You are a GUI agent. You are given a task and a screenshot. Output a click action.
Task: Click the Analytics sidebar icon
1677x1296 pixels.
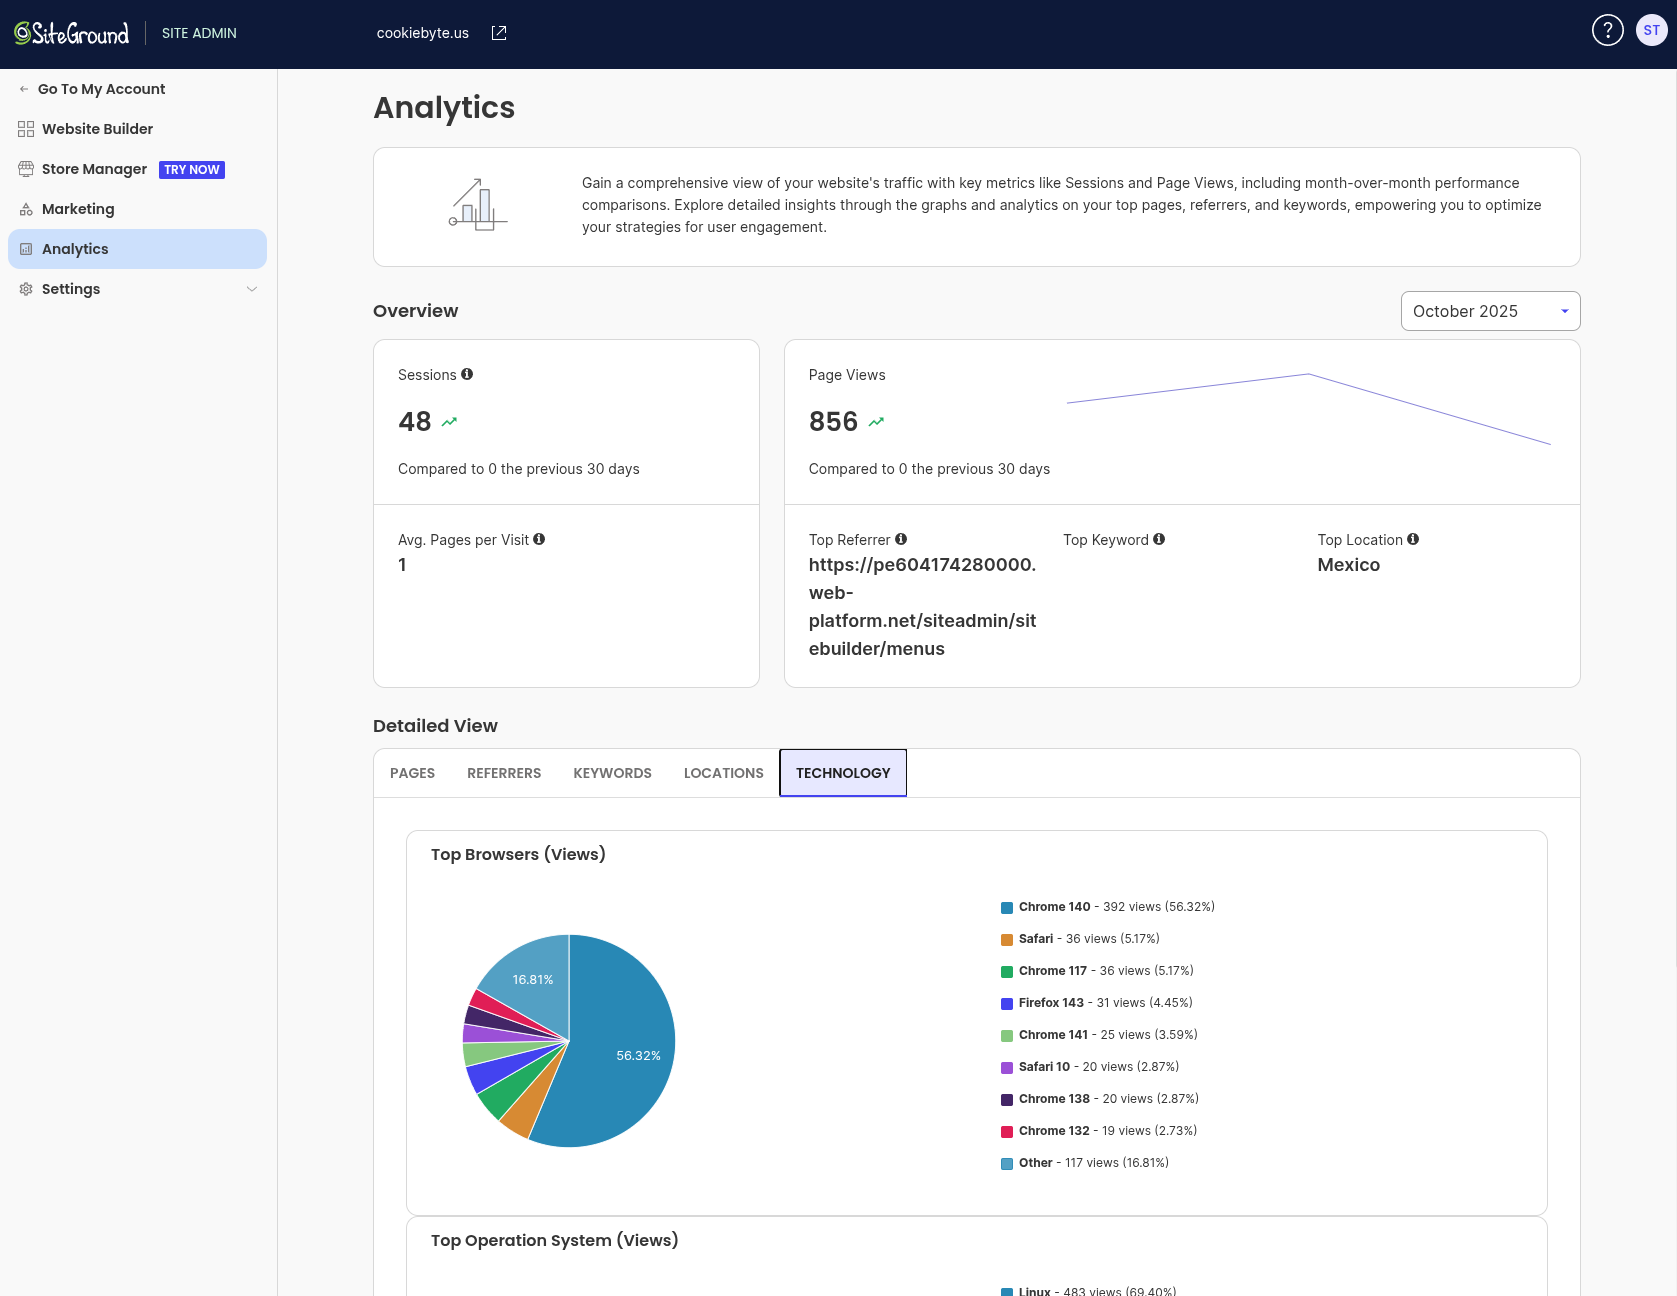(25, 249)
